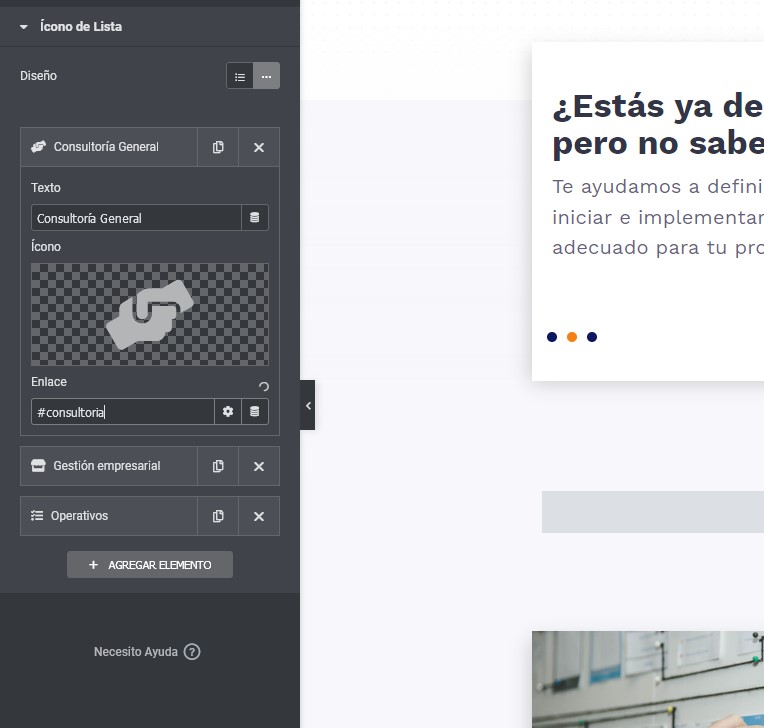This screenshot has height=728, width=764.
Task: Duplicate the Operativos item
Action: 218,516
